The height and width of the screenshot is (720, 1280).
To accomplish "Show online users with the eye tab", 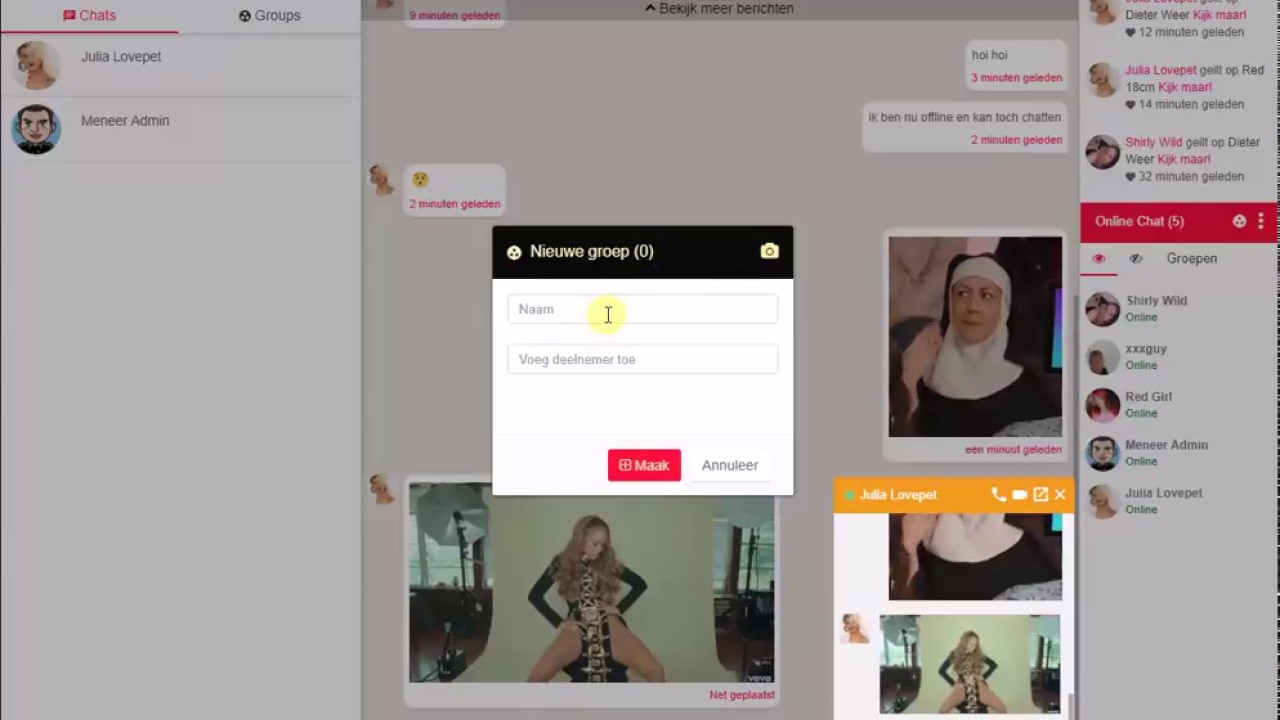I will point(1099,259).
